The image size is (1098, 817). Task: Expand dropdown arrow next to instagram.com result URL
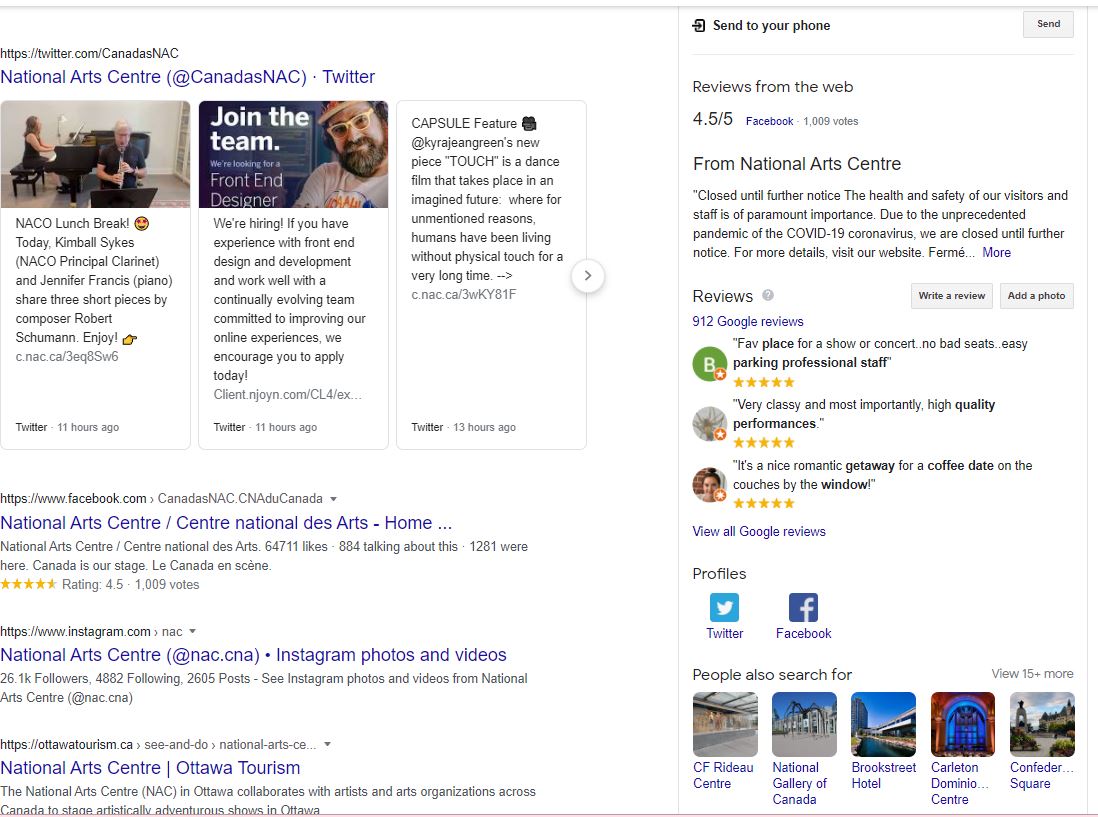193,631
